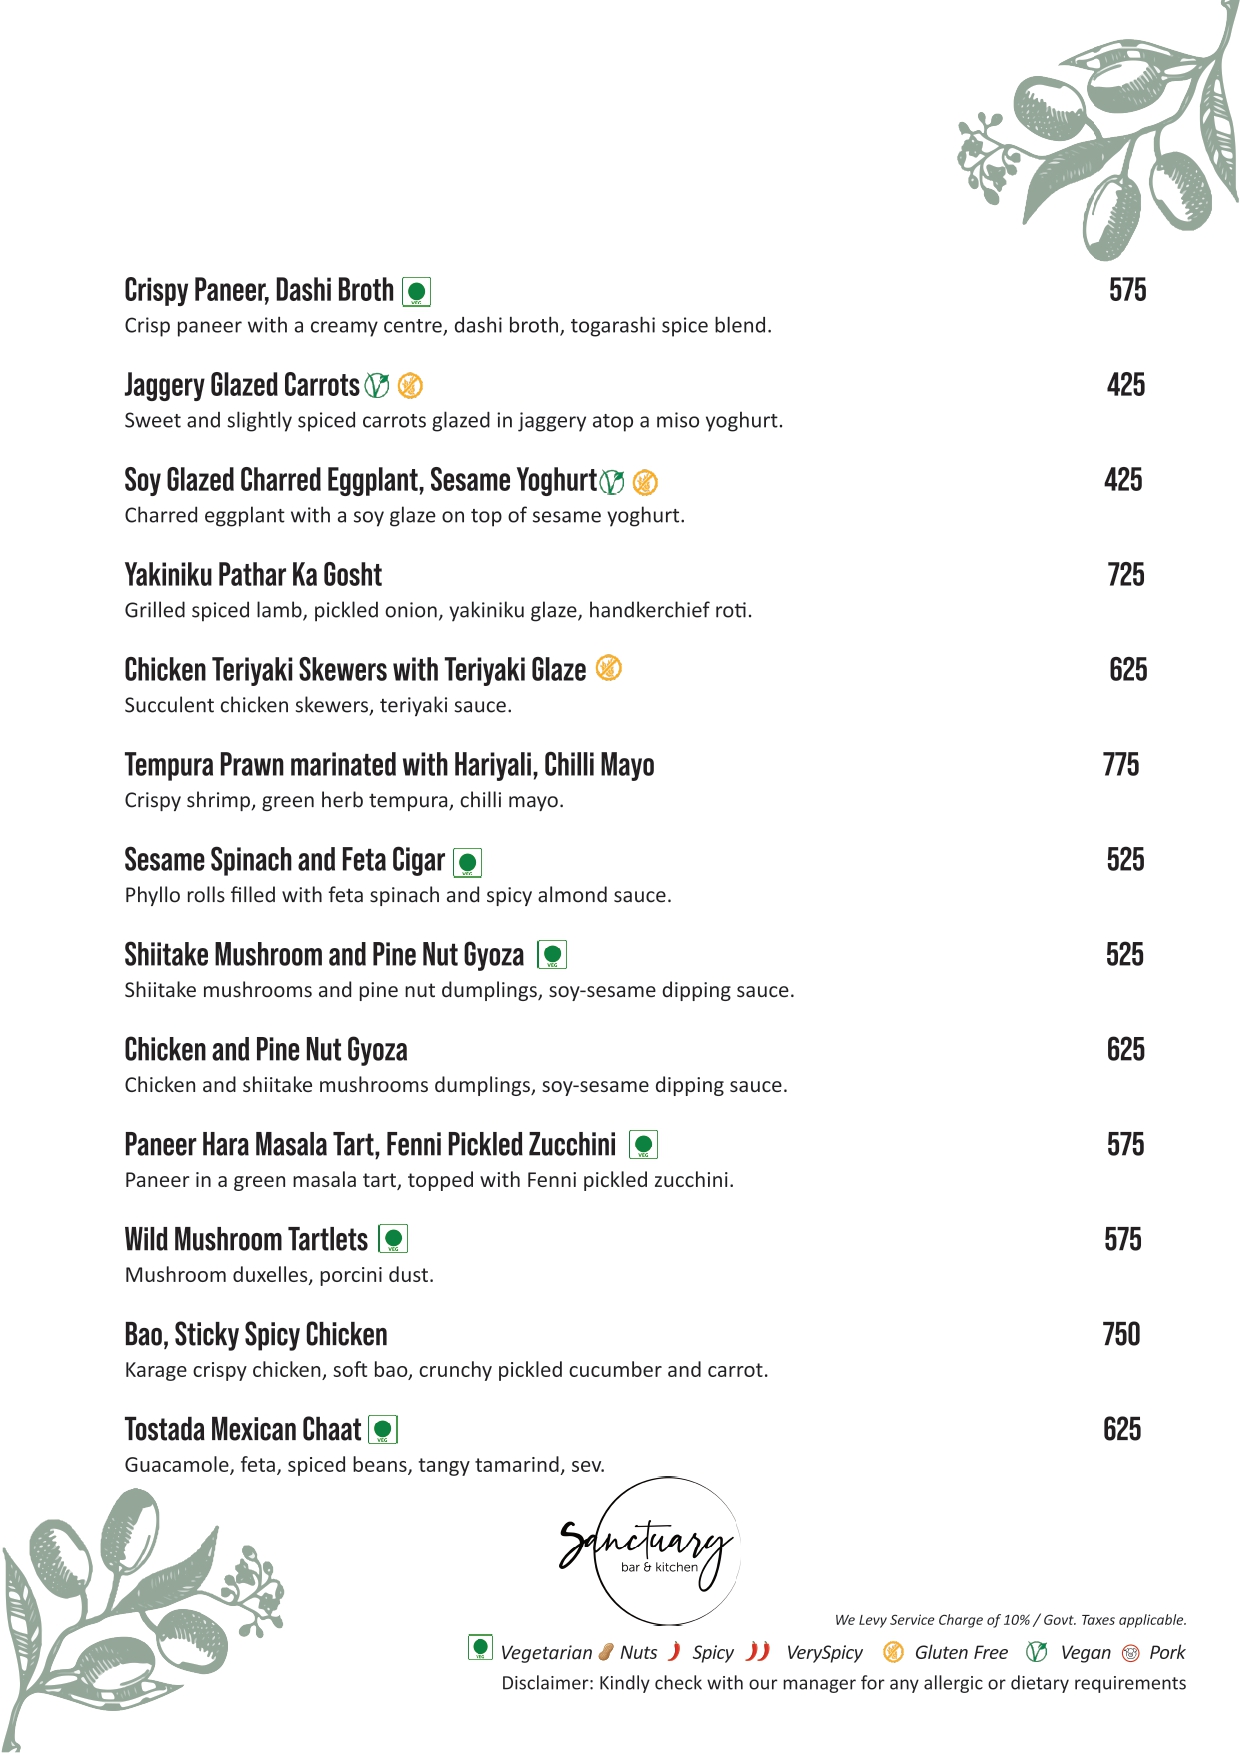This screenshot has height=1753, width=1240.
Task: Click the double chilli VerySpicy legend icon
Action: [x=759, y=1651]
